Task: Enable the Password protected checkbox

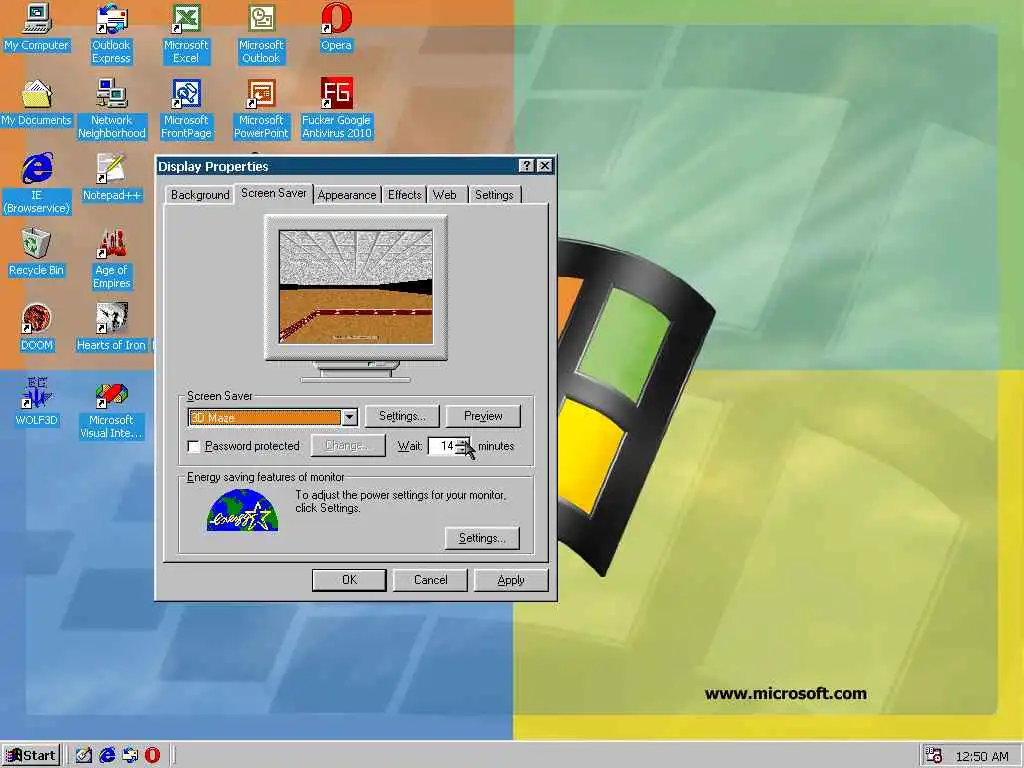Action: point(194,446)
